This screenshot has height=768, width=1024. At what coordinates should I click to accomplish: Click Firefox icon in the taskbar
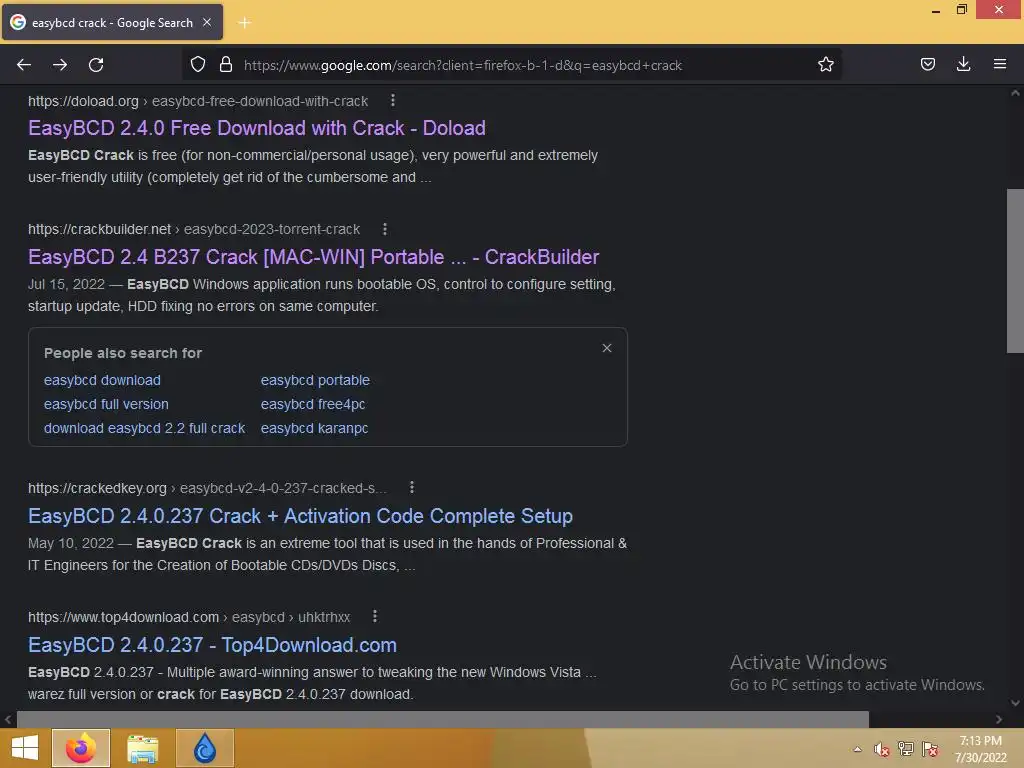(81, 748)
